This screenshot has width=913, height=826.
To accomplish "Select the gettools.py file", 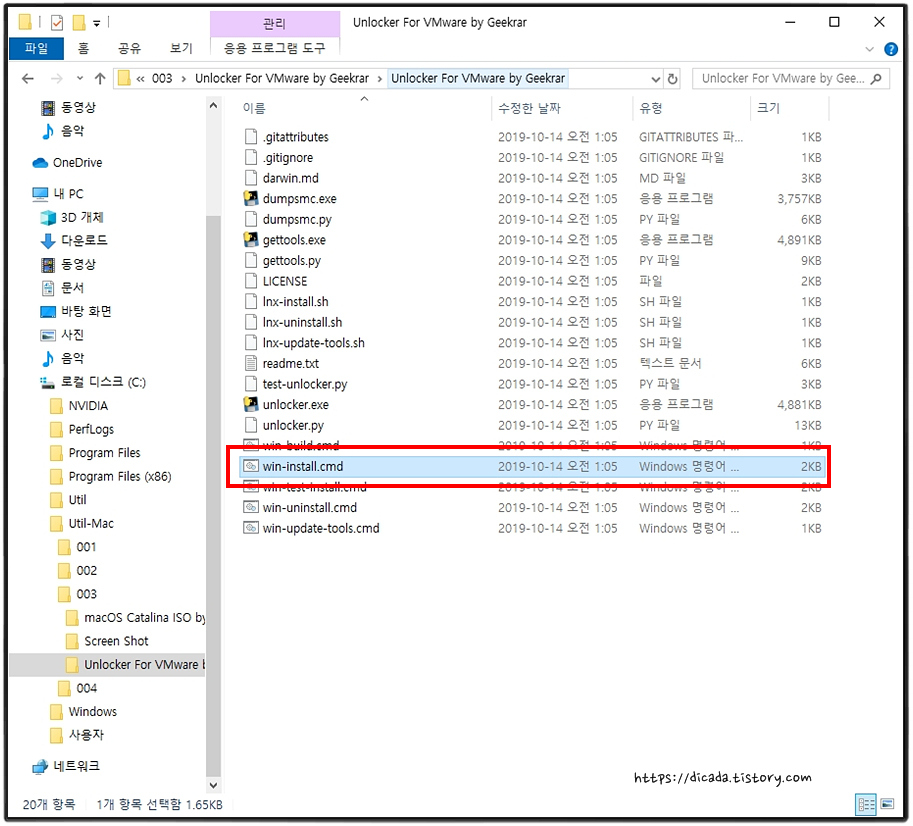I will click(x=292, y=261).
